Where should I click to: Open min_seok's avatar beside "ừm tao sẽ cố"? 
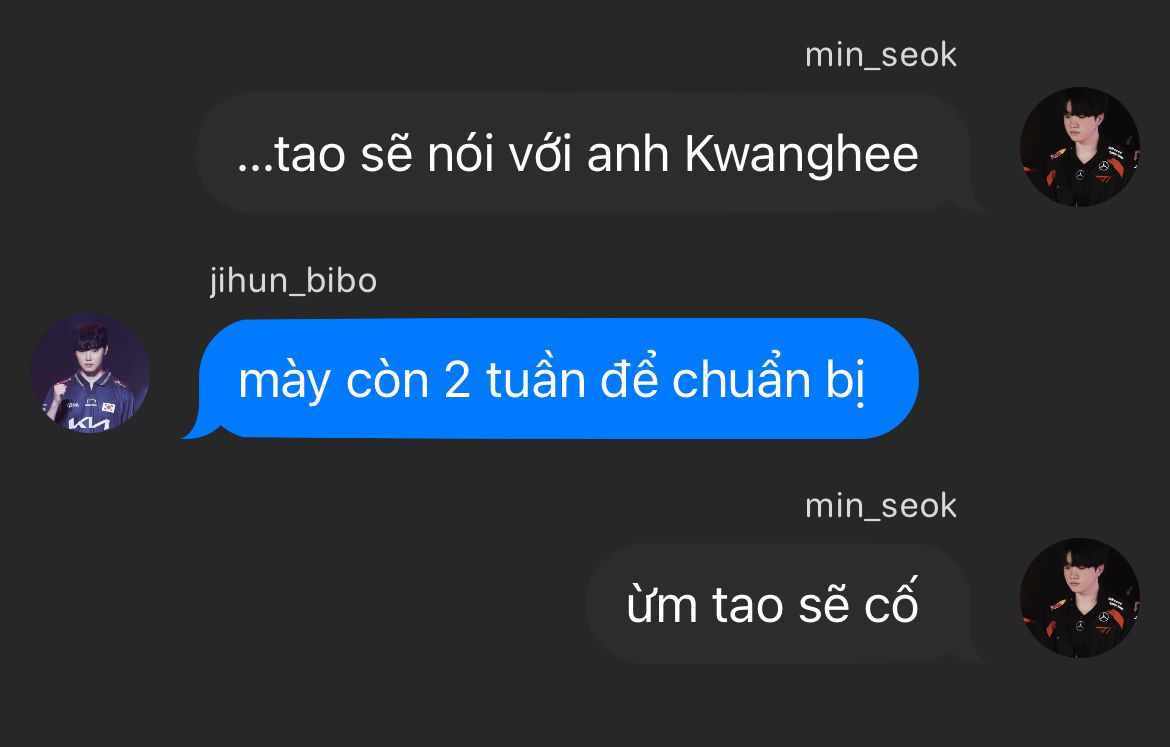click(x=1080, y=598)
